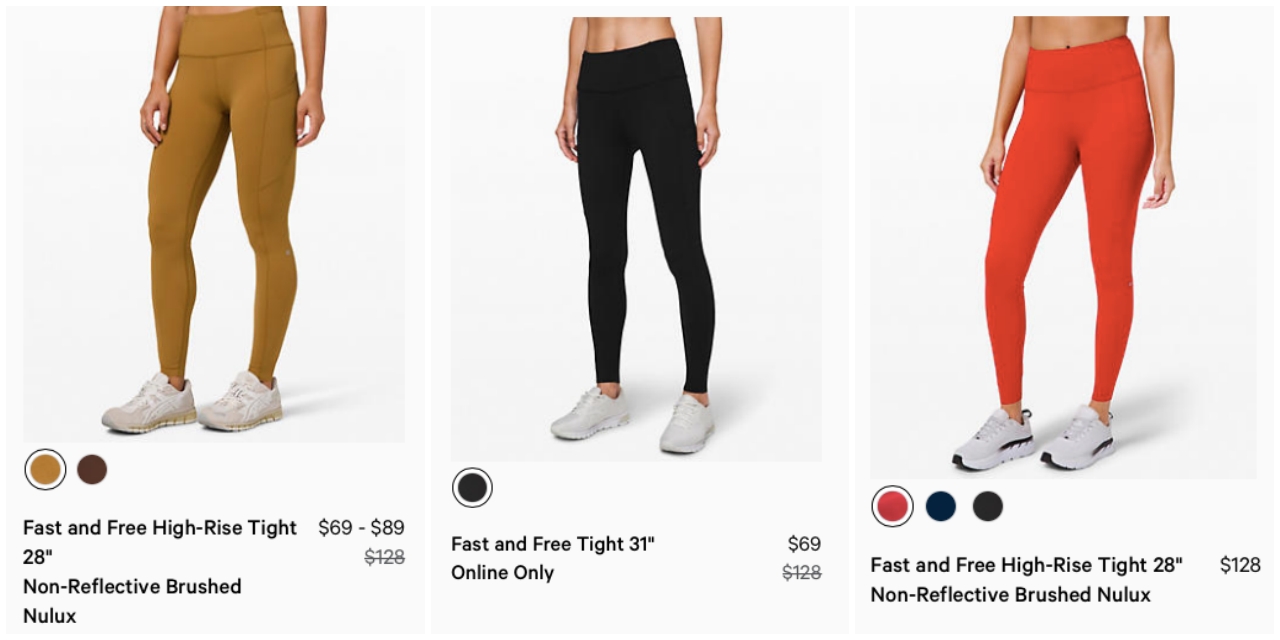
Task: Open the black tights product image
Action: [637, 230]
